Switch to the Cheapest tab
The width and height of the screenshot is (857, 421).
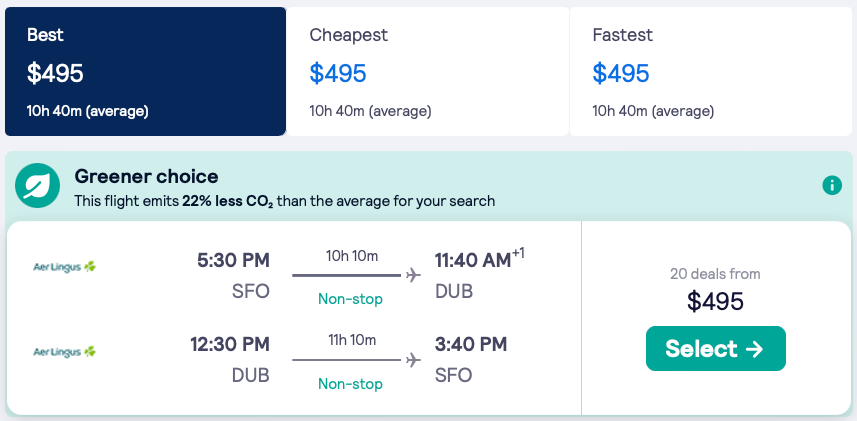pos(427,71)
